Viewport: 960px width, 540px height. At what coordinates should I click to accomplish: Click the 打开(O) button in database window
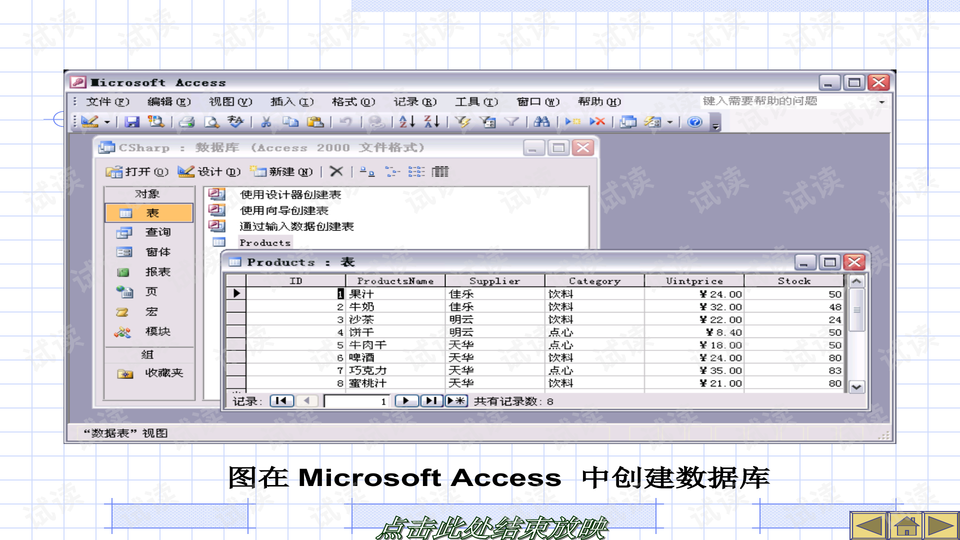tap(137, 172)
